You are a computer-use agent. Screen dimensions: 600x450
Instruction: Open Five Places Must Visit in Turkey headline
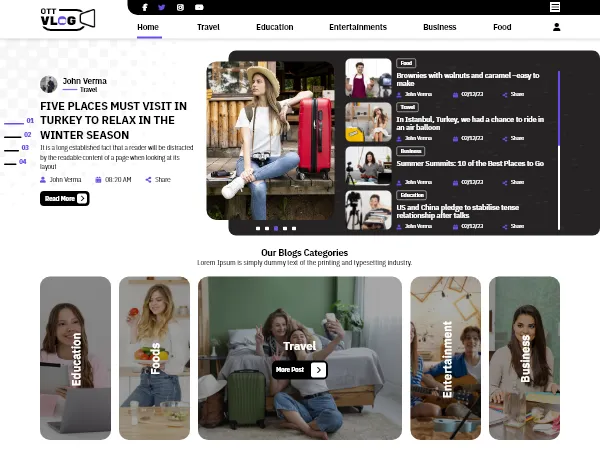pyautogui.click(x=114, y=121)
